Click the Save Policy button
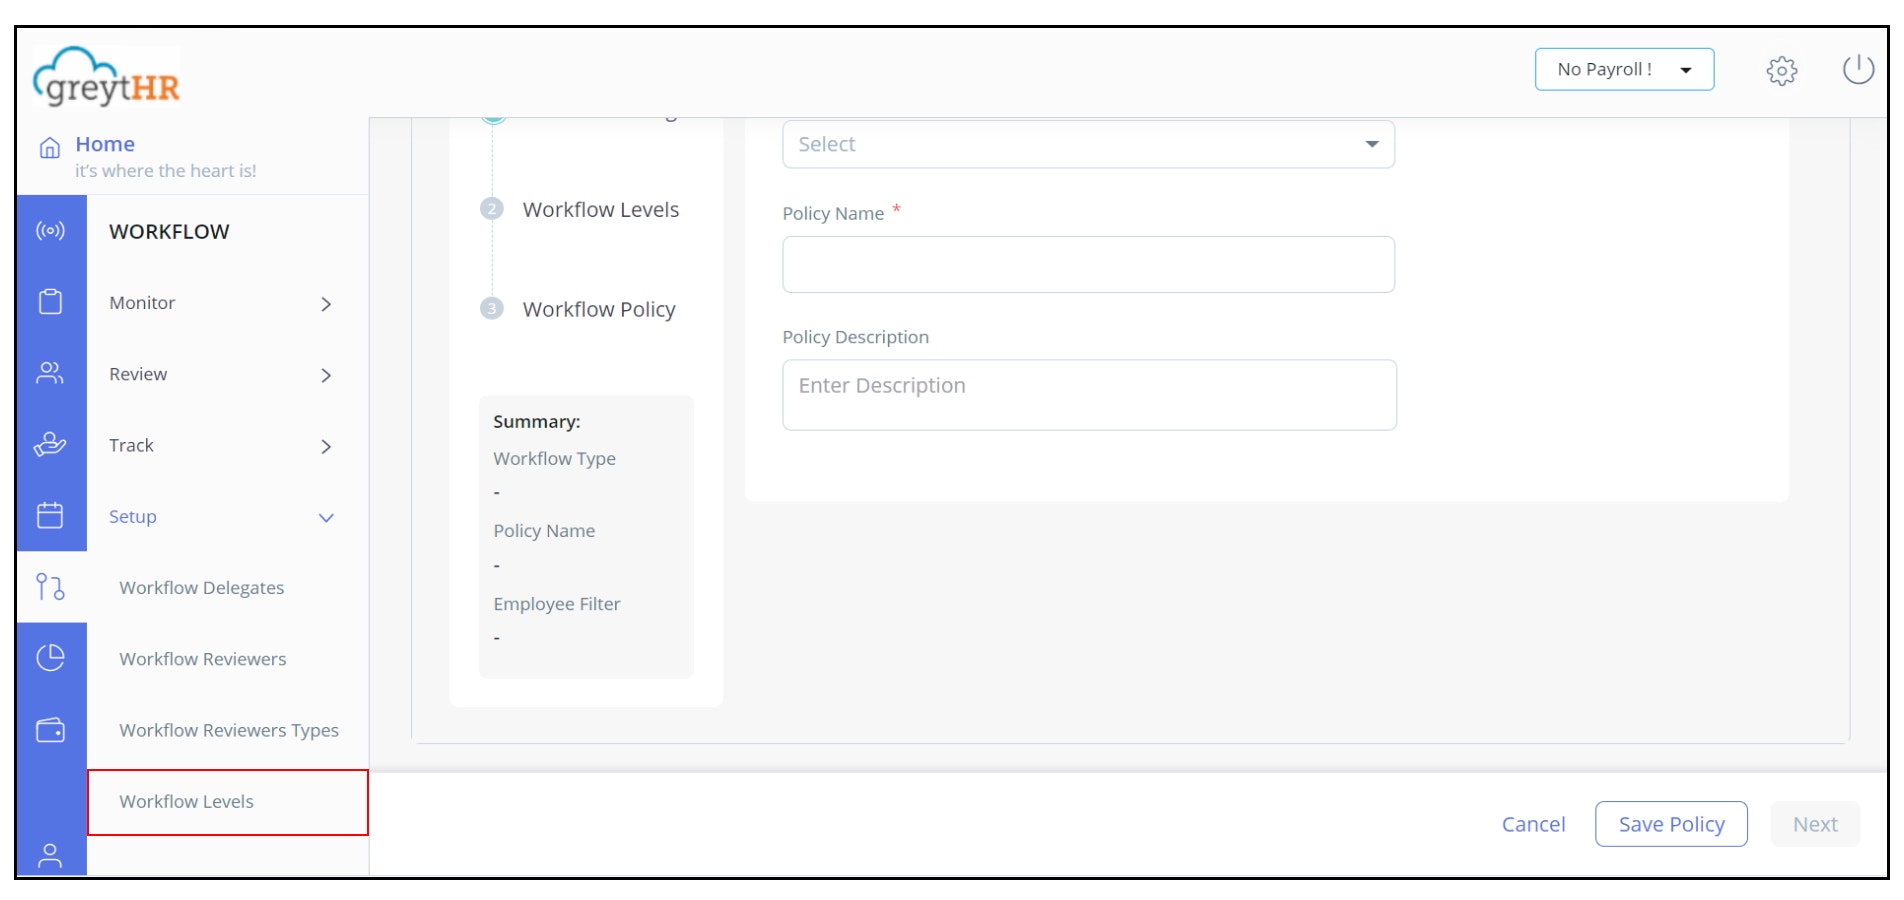This screenshot has width=1904, height=900. (x=1671, y=824)
